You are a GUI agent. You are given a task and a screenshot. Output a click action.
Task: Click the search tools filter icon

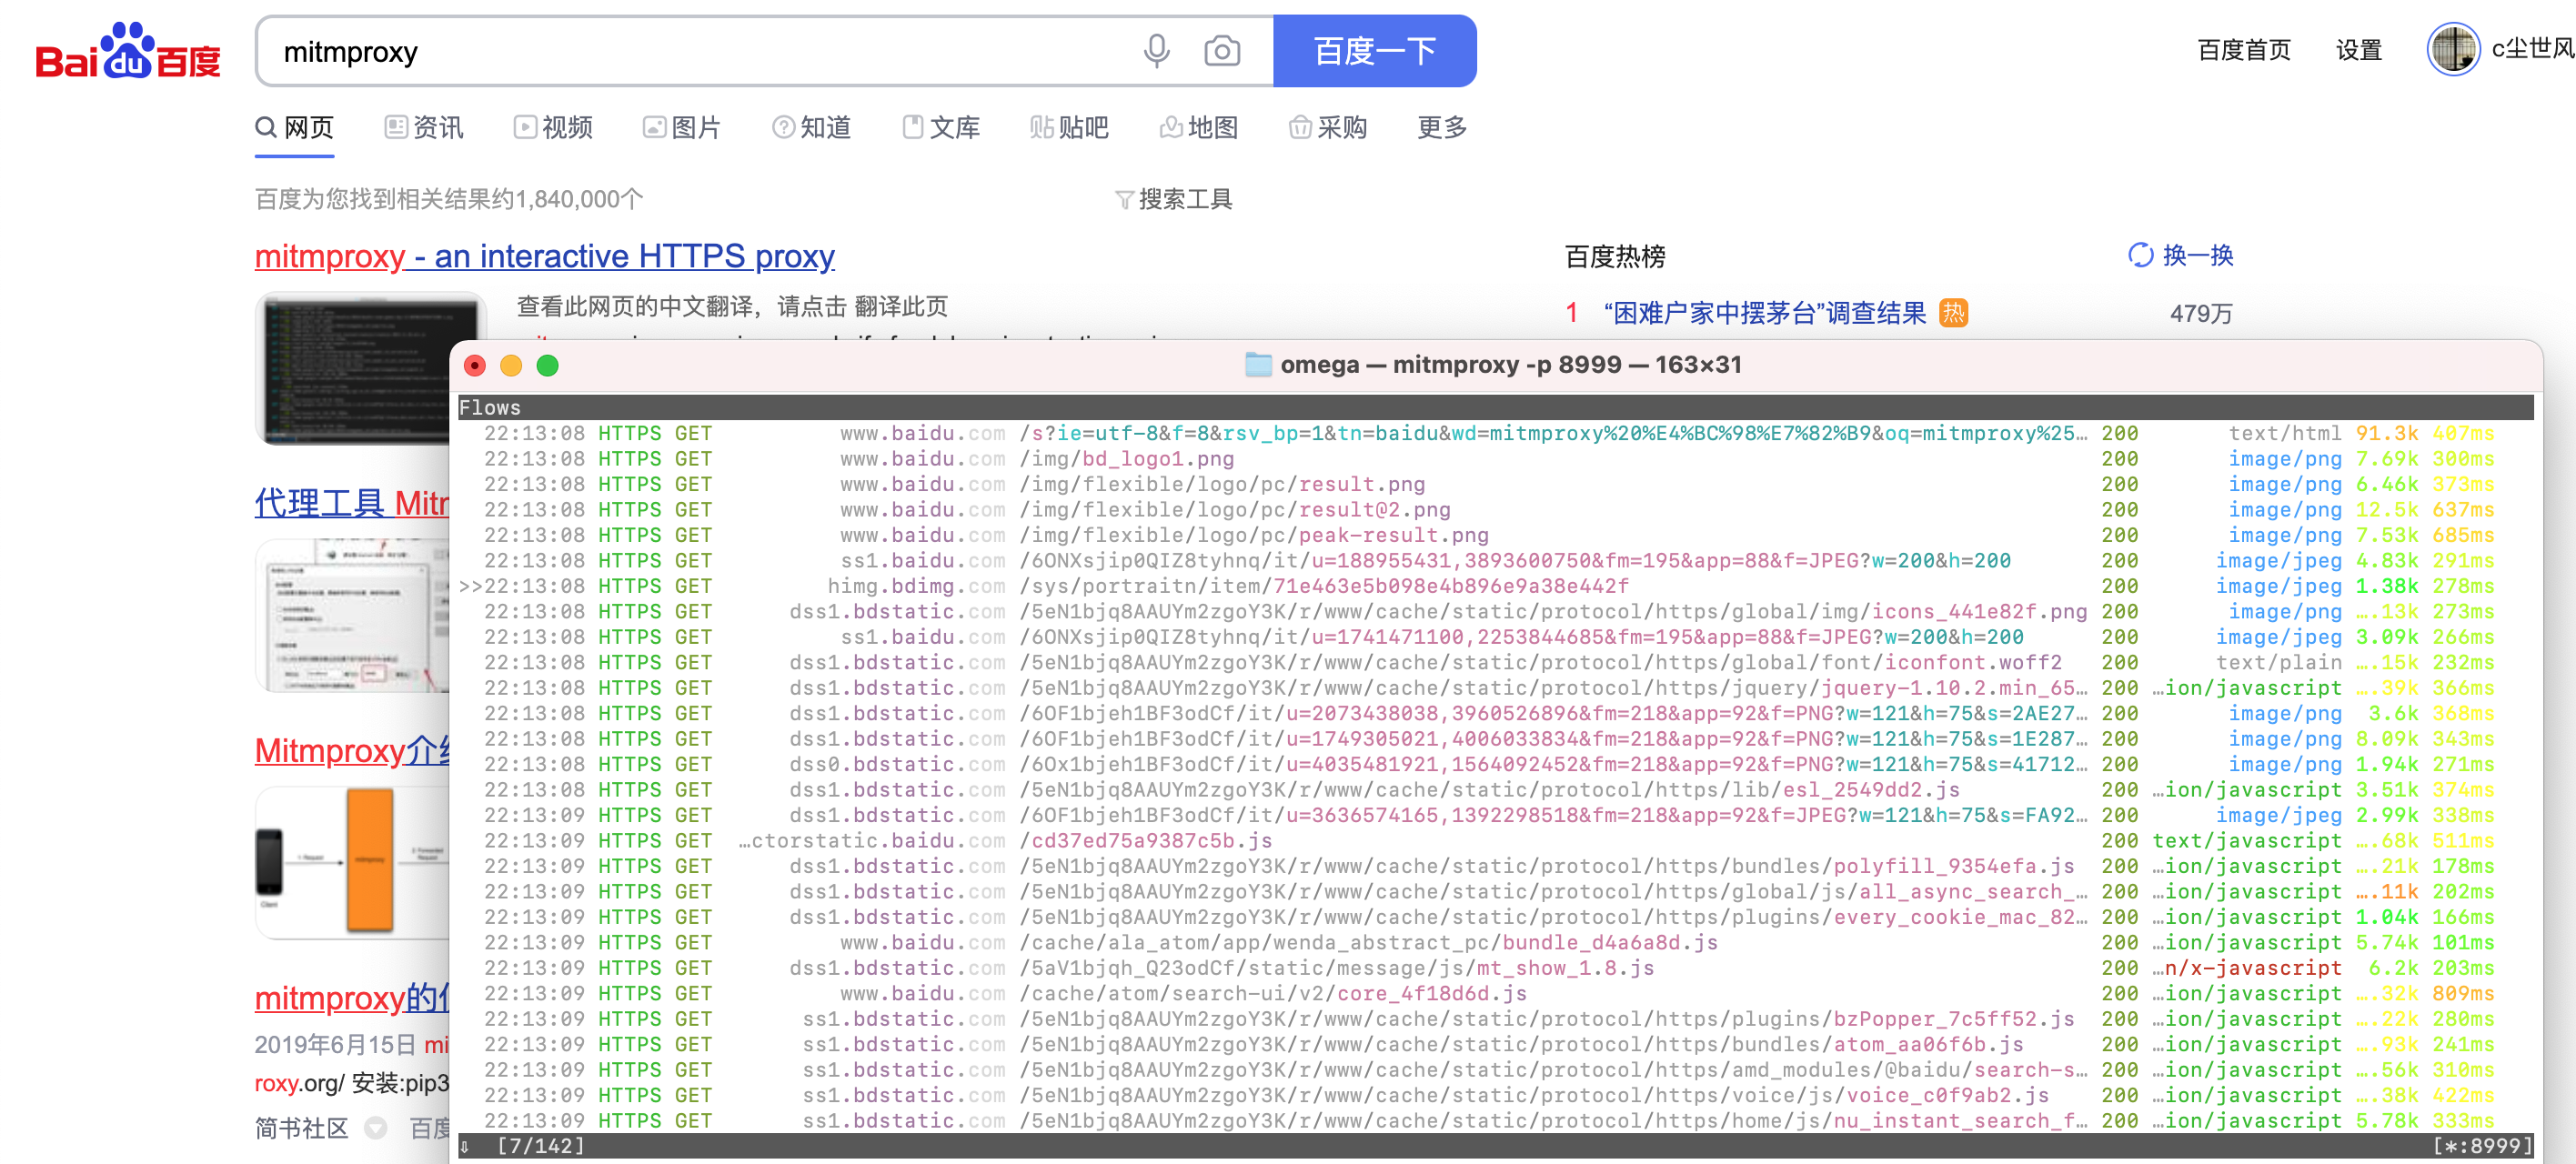click(1124, 200)
